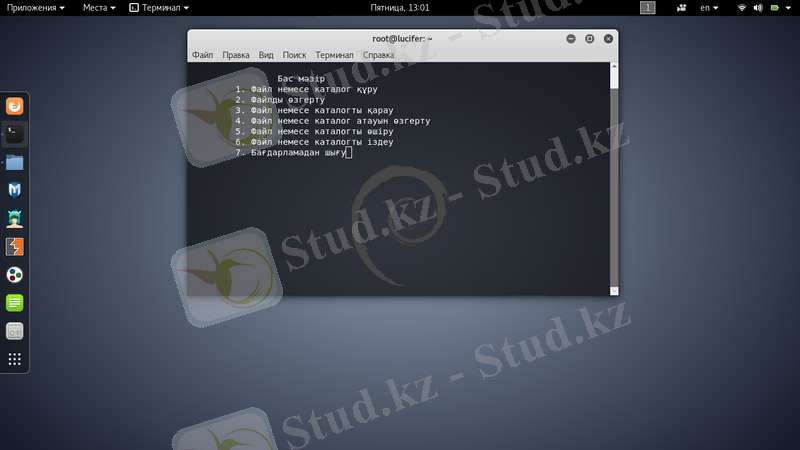Open the green notes icon in dock
The image size is (800, 450).
(15, 302)
